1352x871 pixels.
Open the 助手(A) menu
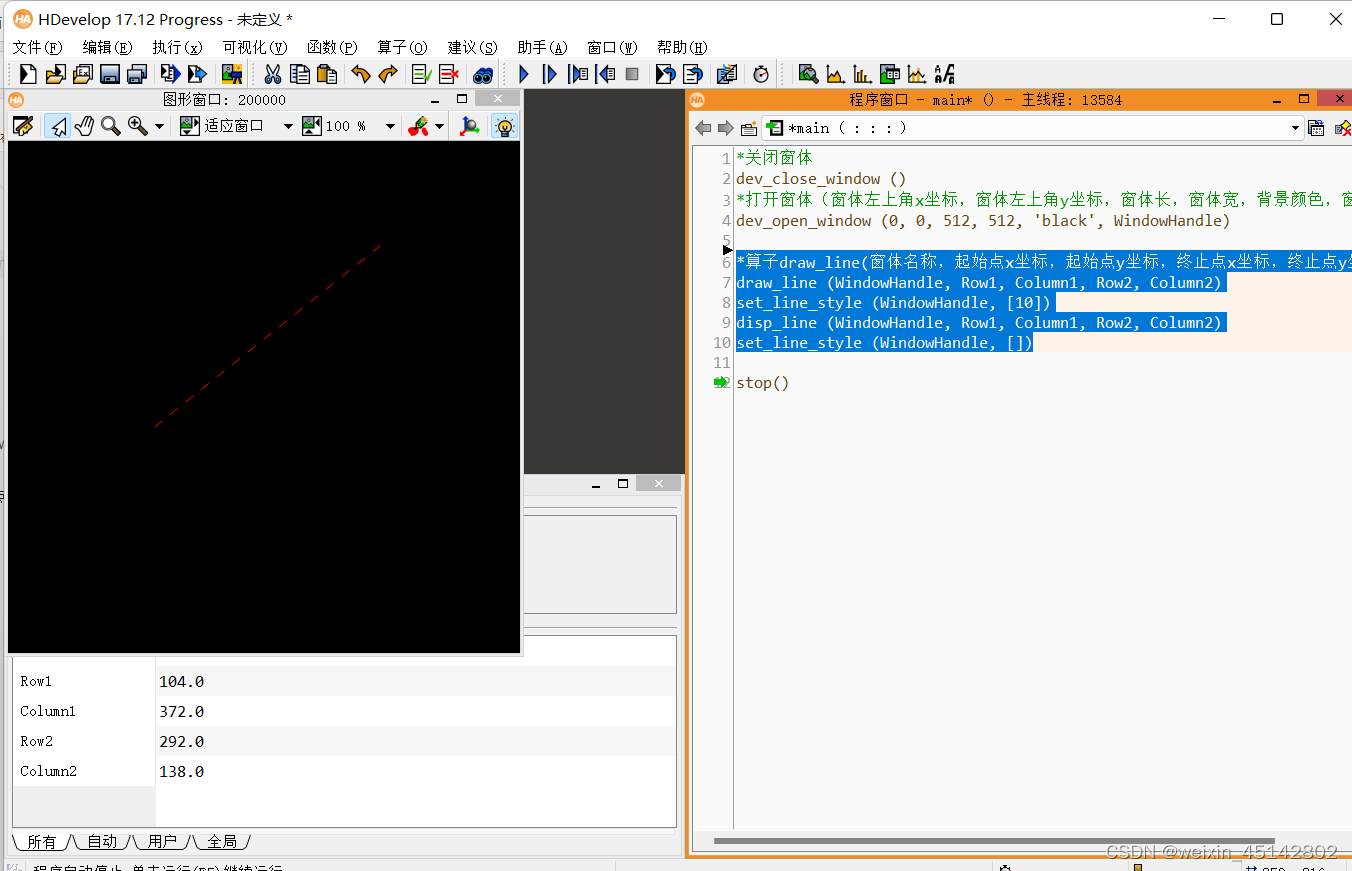[542, 47]
